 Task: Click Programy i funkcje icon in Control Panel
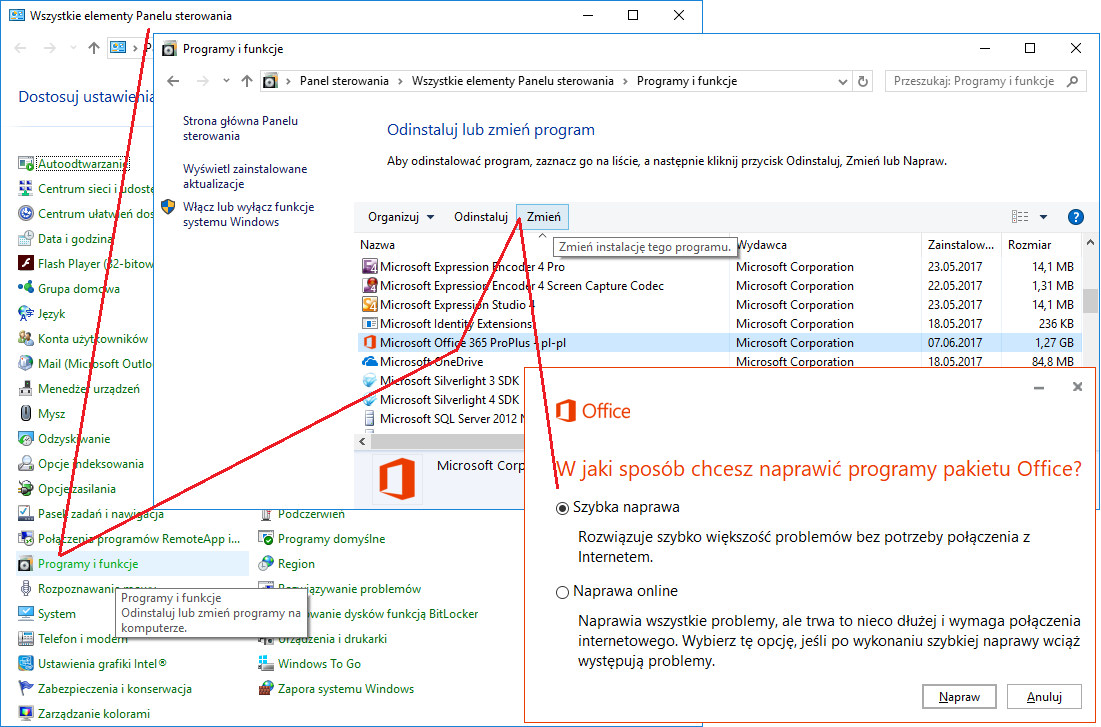tap(26, 563)
